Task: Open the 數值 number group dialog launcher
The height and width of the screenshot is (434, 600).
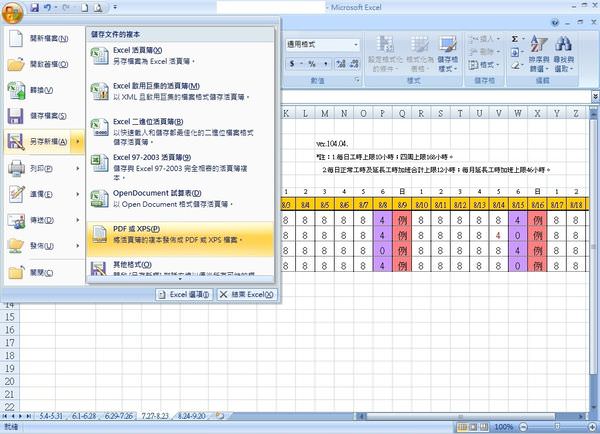Action: [x=357, y=80]
